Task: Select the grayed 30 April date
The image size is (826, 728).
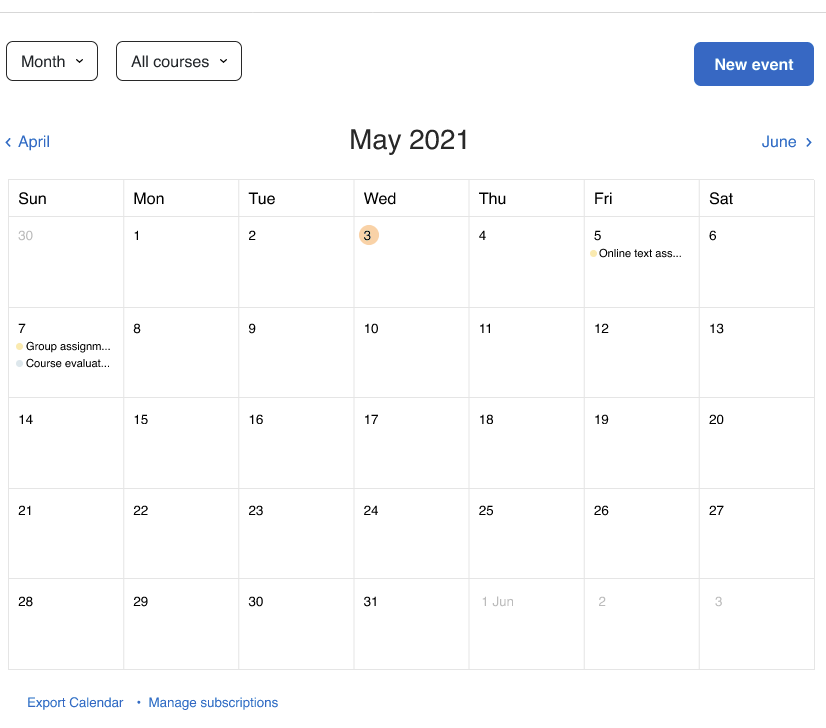Action: pyautogui.click(x=25, y=235)
